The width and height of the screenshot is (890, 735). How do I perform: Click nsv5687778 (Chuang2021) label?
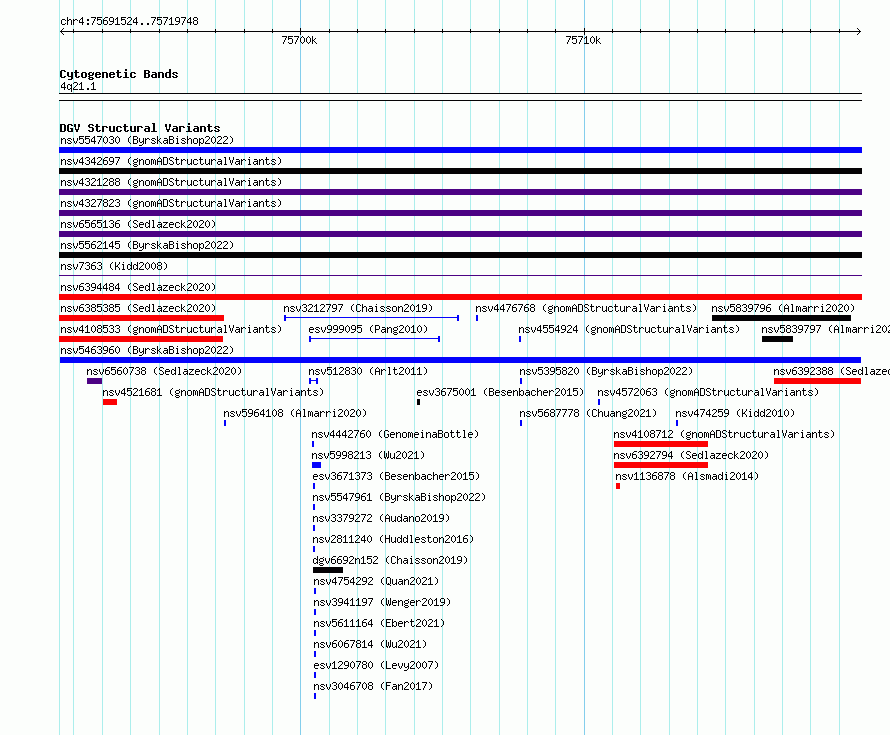pos(588,413)
